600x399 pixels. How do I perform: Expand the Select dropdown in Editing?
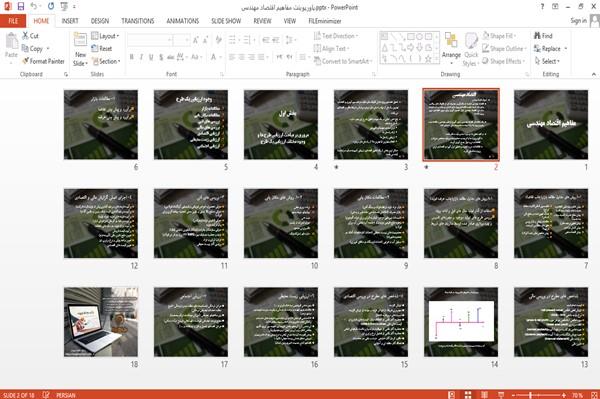click(x=547, y=61)
